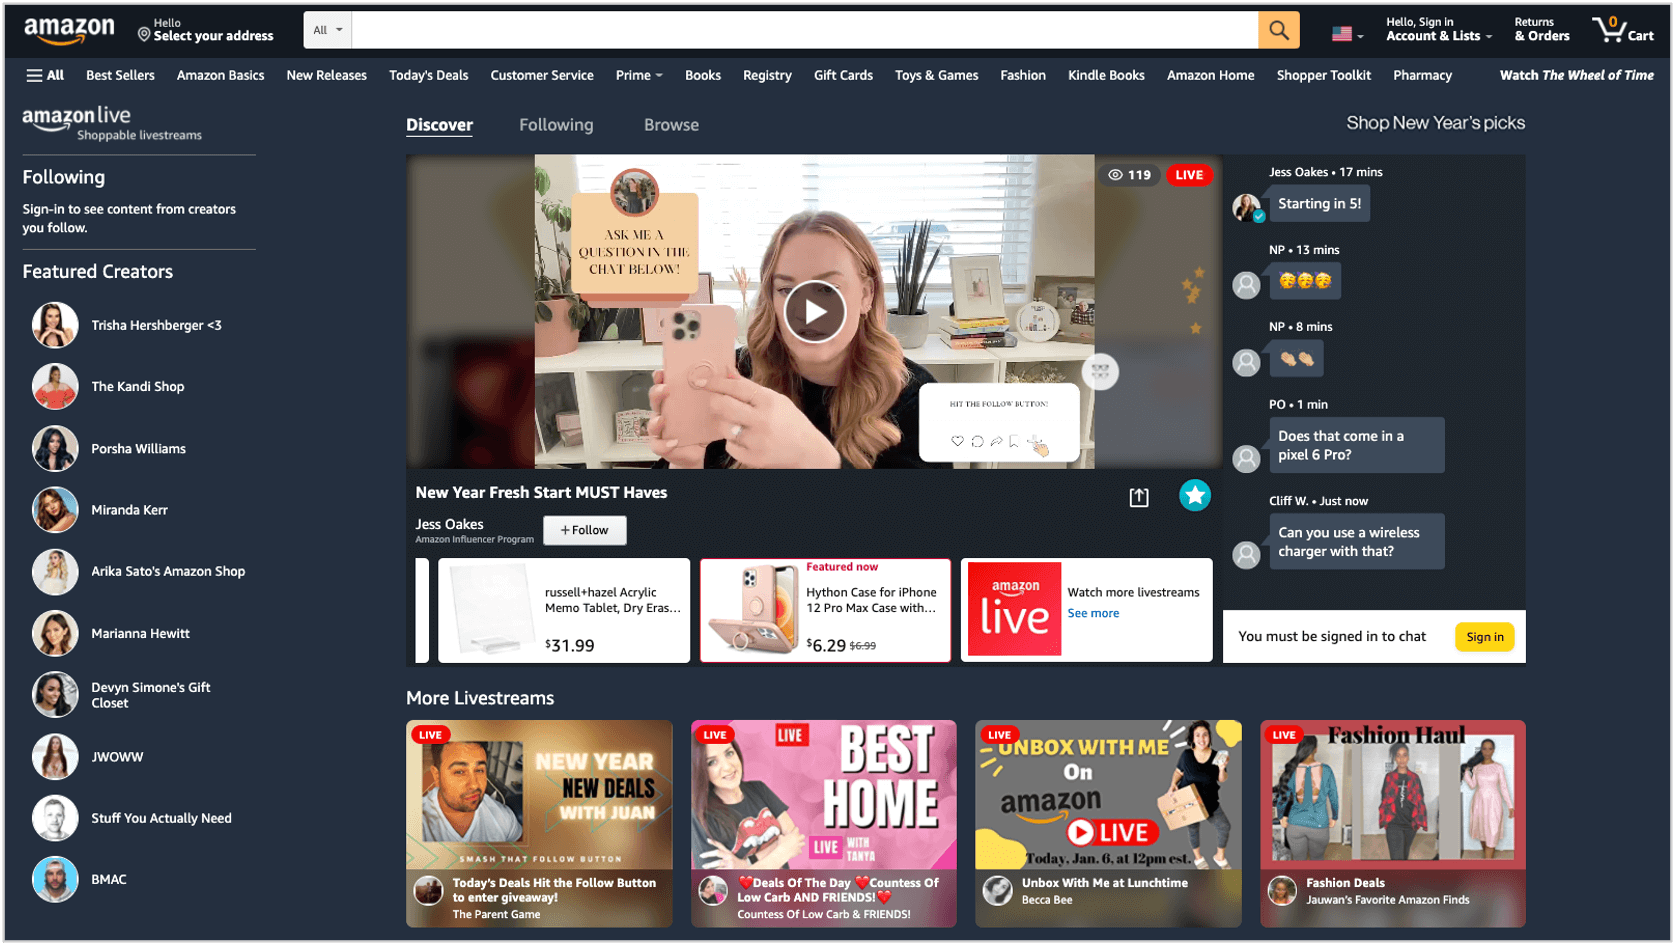This screenshot has height=943, width=1674.
Task: Click 'Can you use a wireless charger' message
Action: coord(1356,542)
